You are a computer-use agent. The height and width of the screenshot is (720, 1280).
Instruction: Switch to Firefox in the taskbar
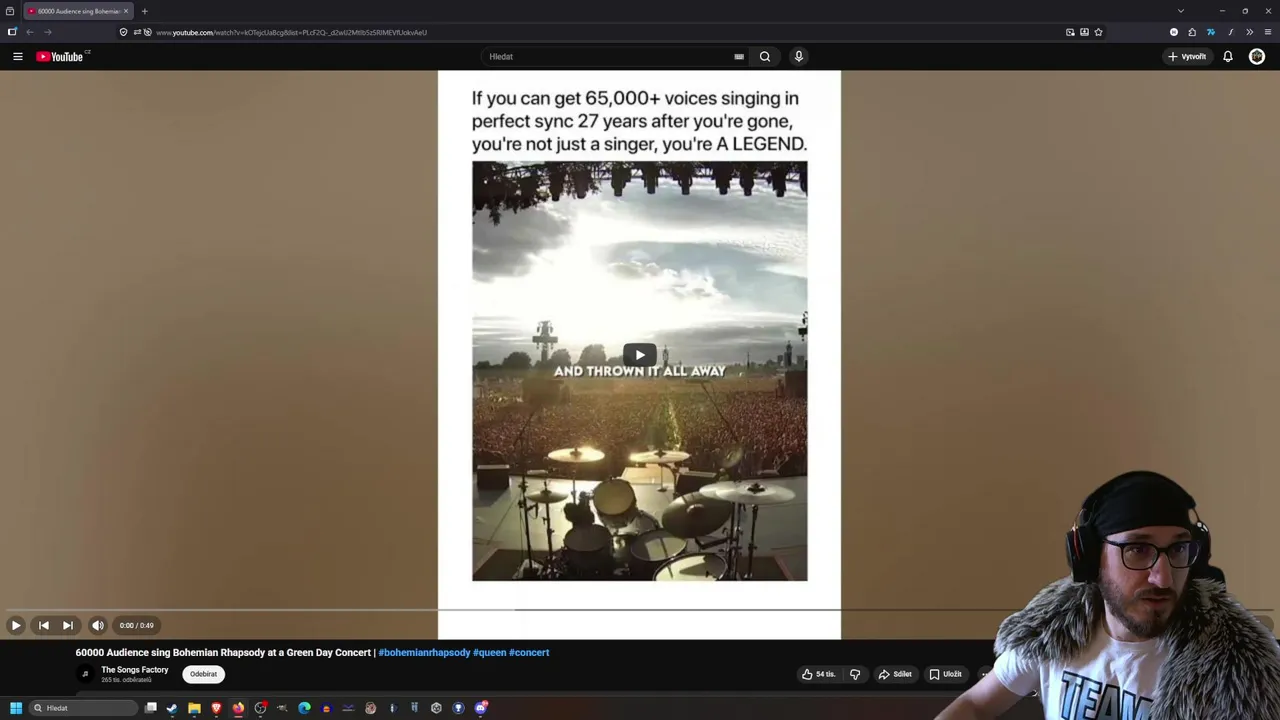pyautogui.click(x=238, y=708)
